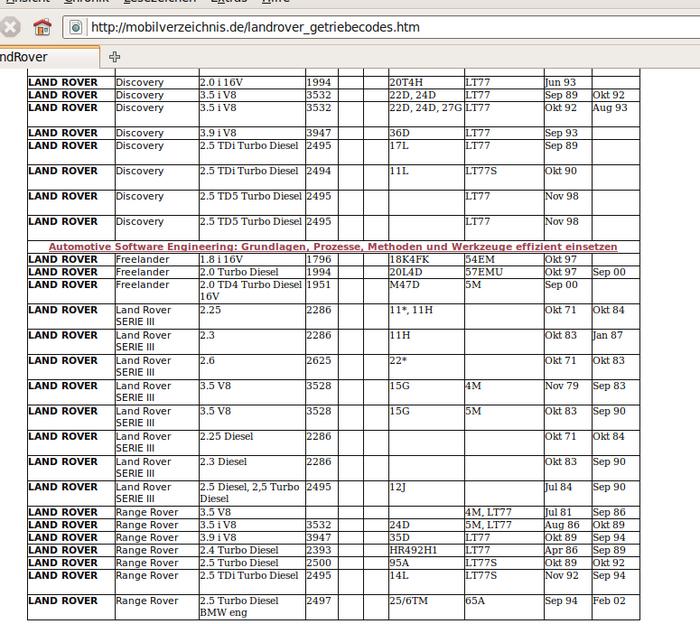Click the date 'Feb 02'
The width and height of the screenshot is (700, 624).
coord(609,600)
